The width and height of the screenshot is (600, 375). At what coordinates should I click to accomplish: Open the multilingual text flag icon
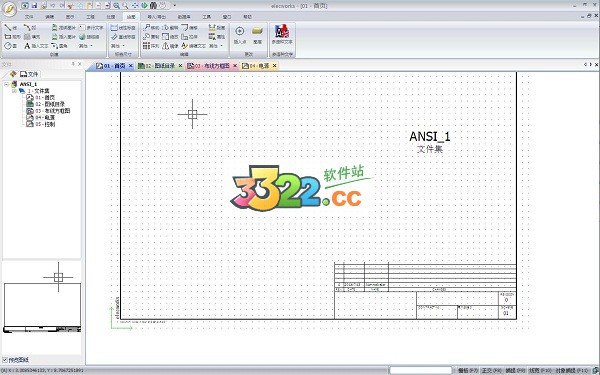tap(282, 31)
